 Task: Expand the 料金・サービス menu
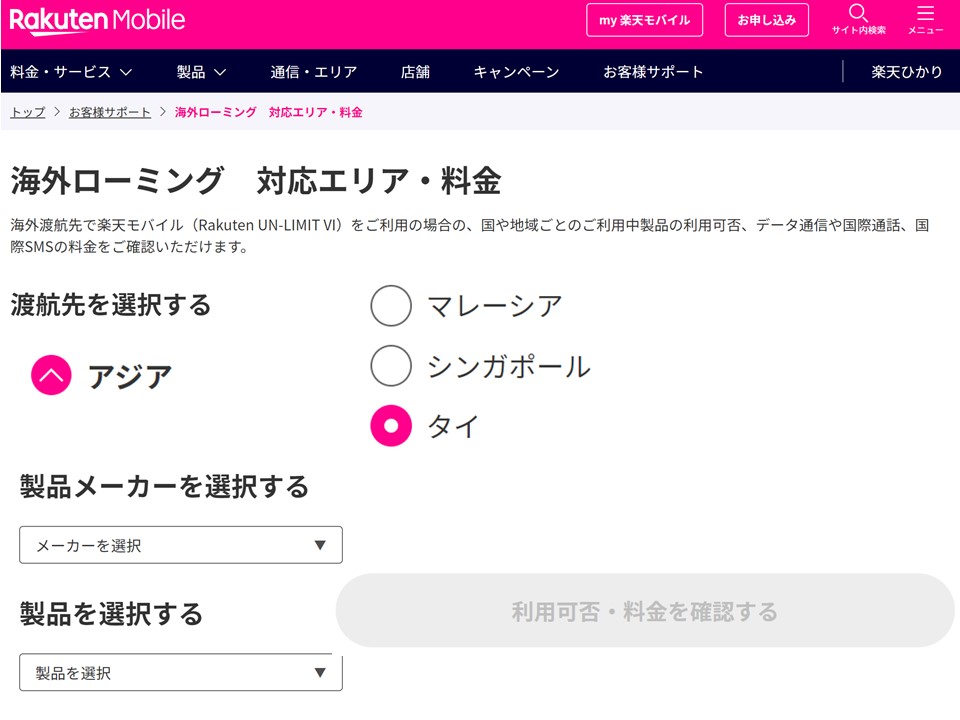(x=71, y=72)
